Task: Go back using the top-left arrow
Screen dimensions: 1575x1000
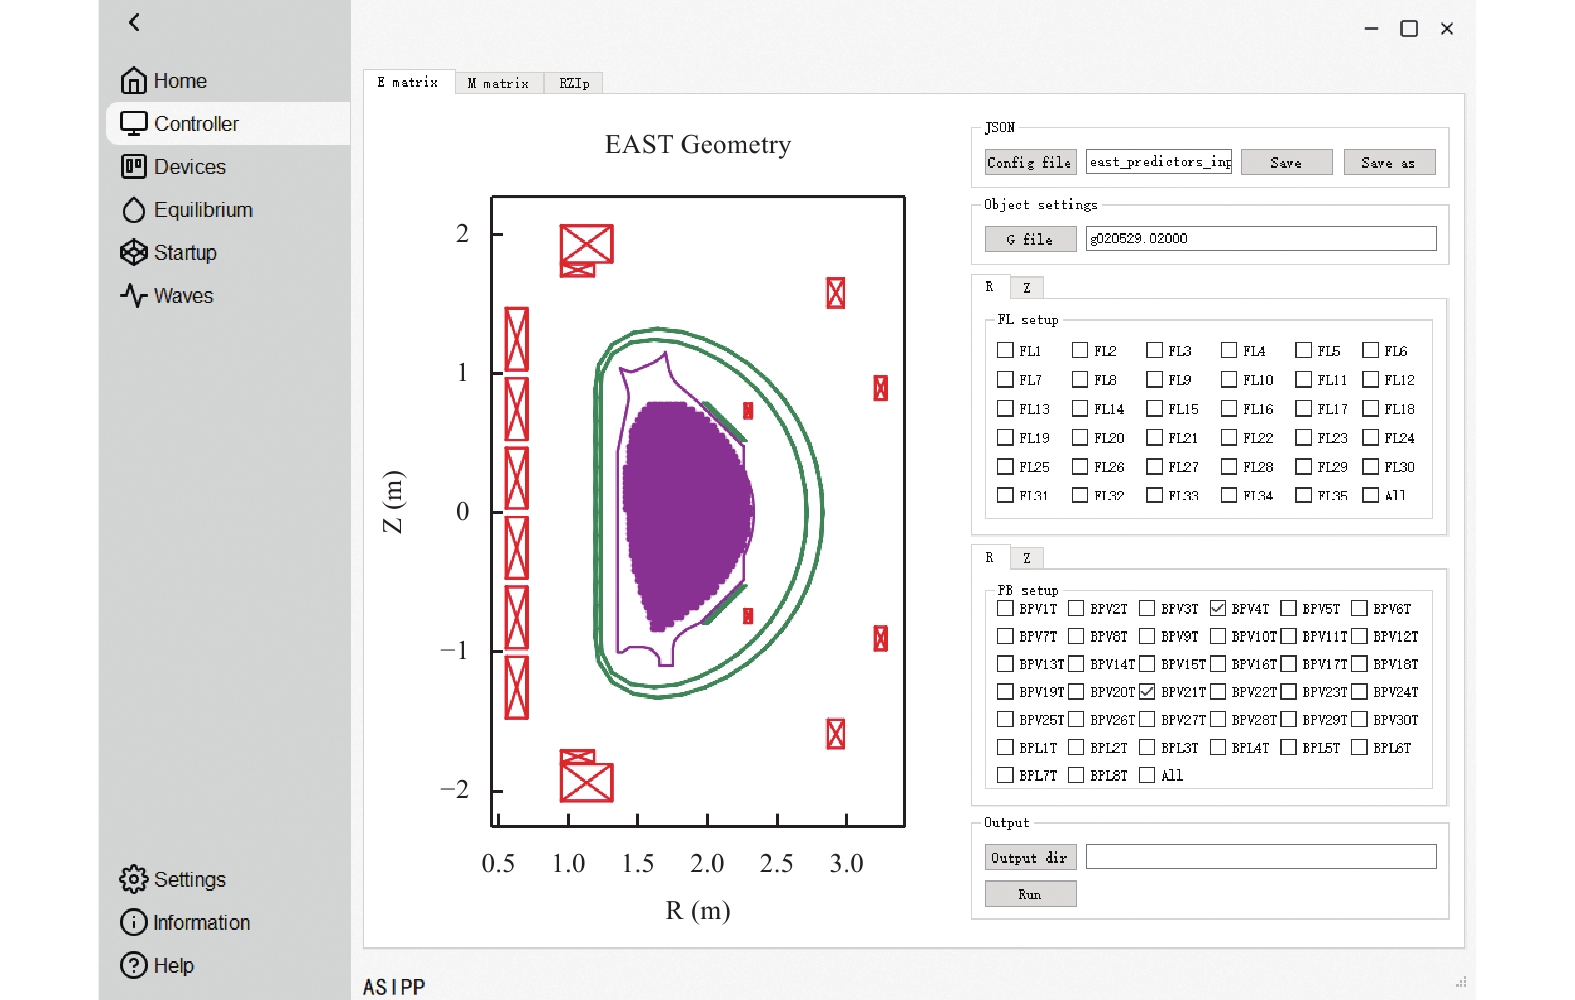Action: 134,22
